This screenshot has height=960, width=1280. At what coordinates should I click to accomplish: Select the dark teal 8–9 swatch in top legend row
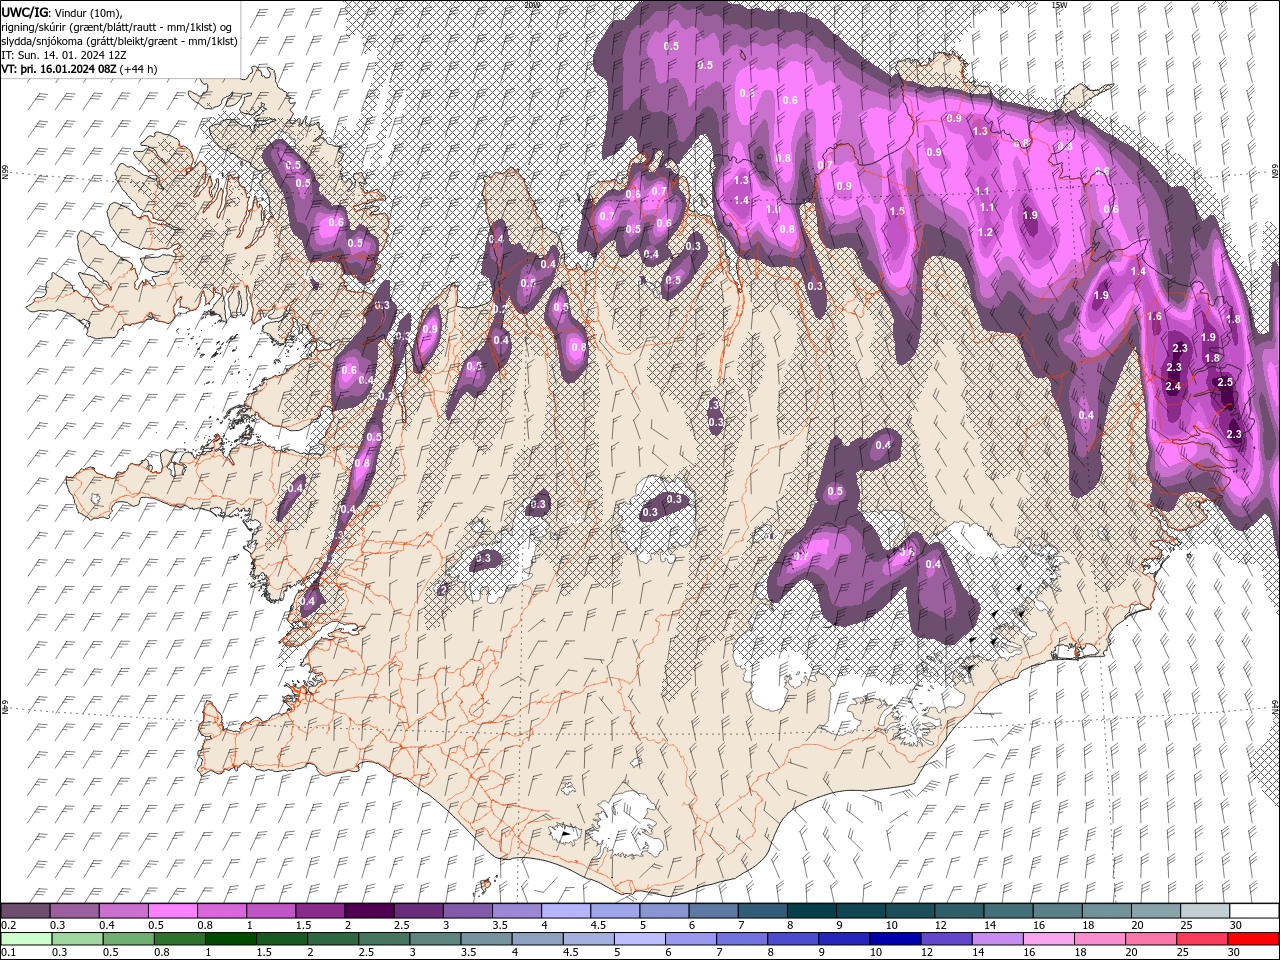pyautogui.click(x=810, y=911)
